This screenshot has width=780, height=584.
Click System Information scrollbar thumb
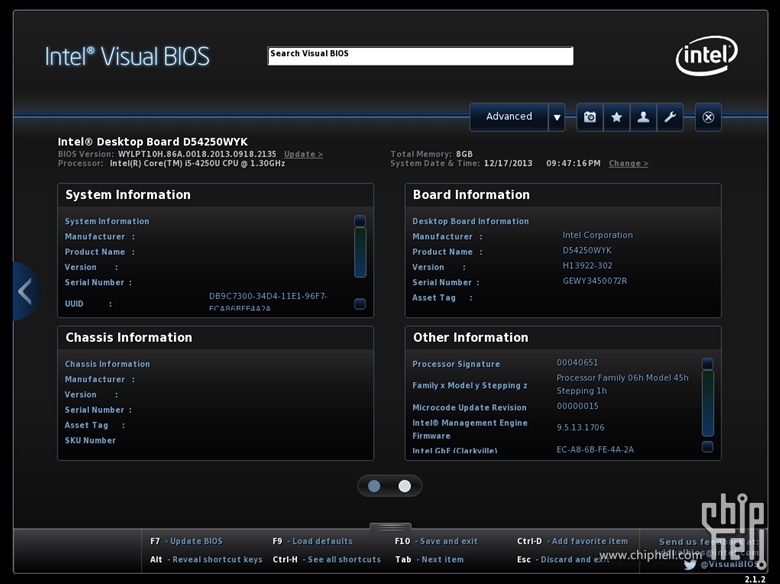pos(360,252)
